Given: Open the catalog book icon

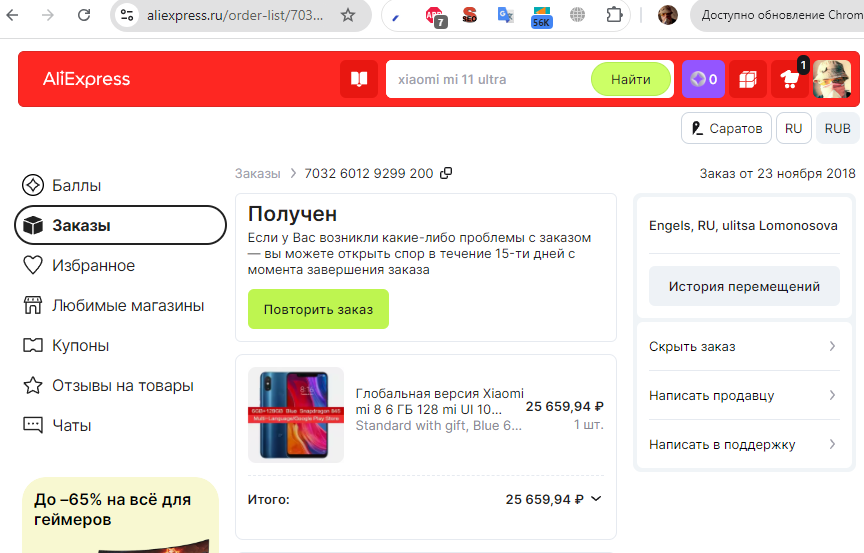Looking at the screenshot, I should (359, 79).
